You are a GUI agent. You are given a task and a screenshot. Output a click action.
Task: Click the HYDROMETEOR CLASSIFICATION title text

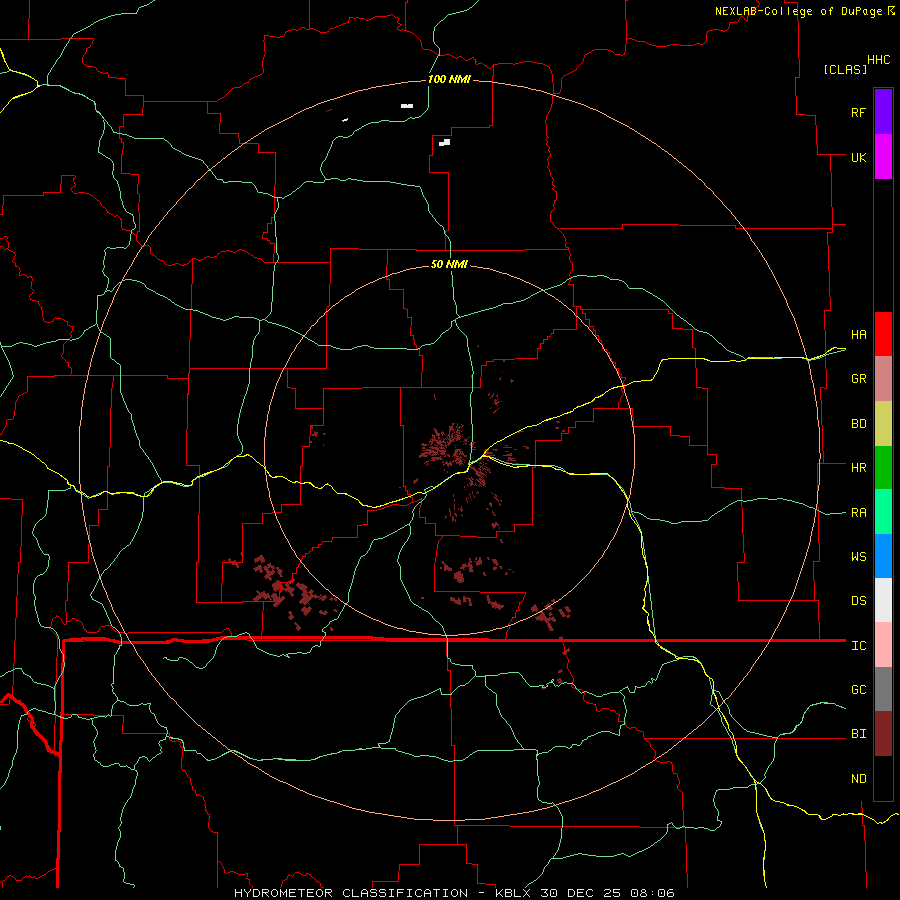[x=351, y=893]
